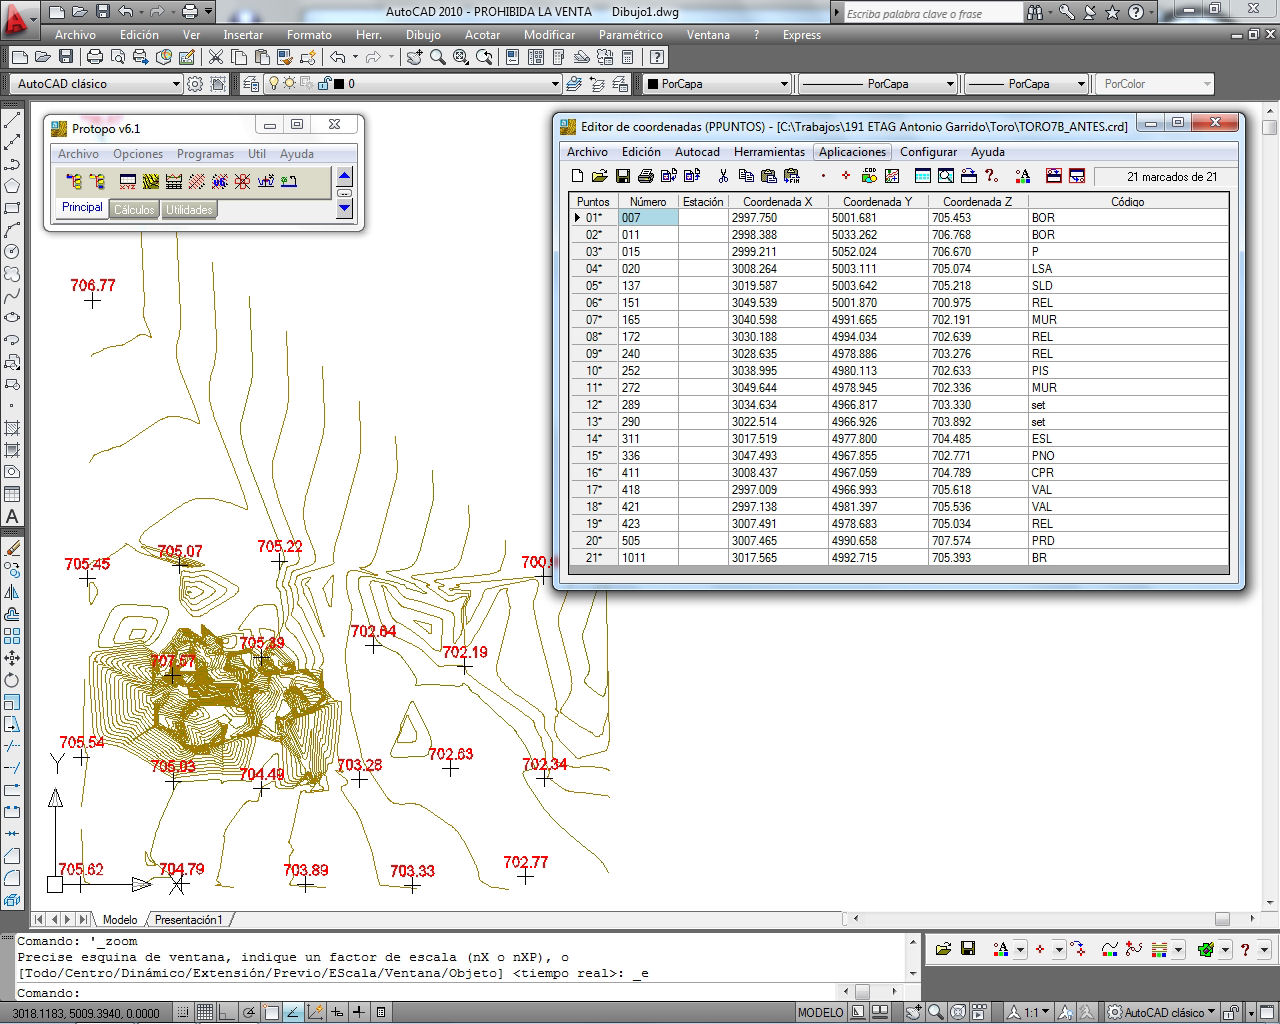1280x1024 pixels.
Task: Click the Undo arrow in AutoCAD standard toolbar
Action: pos(338,57)
